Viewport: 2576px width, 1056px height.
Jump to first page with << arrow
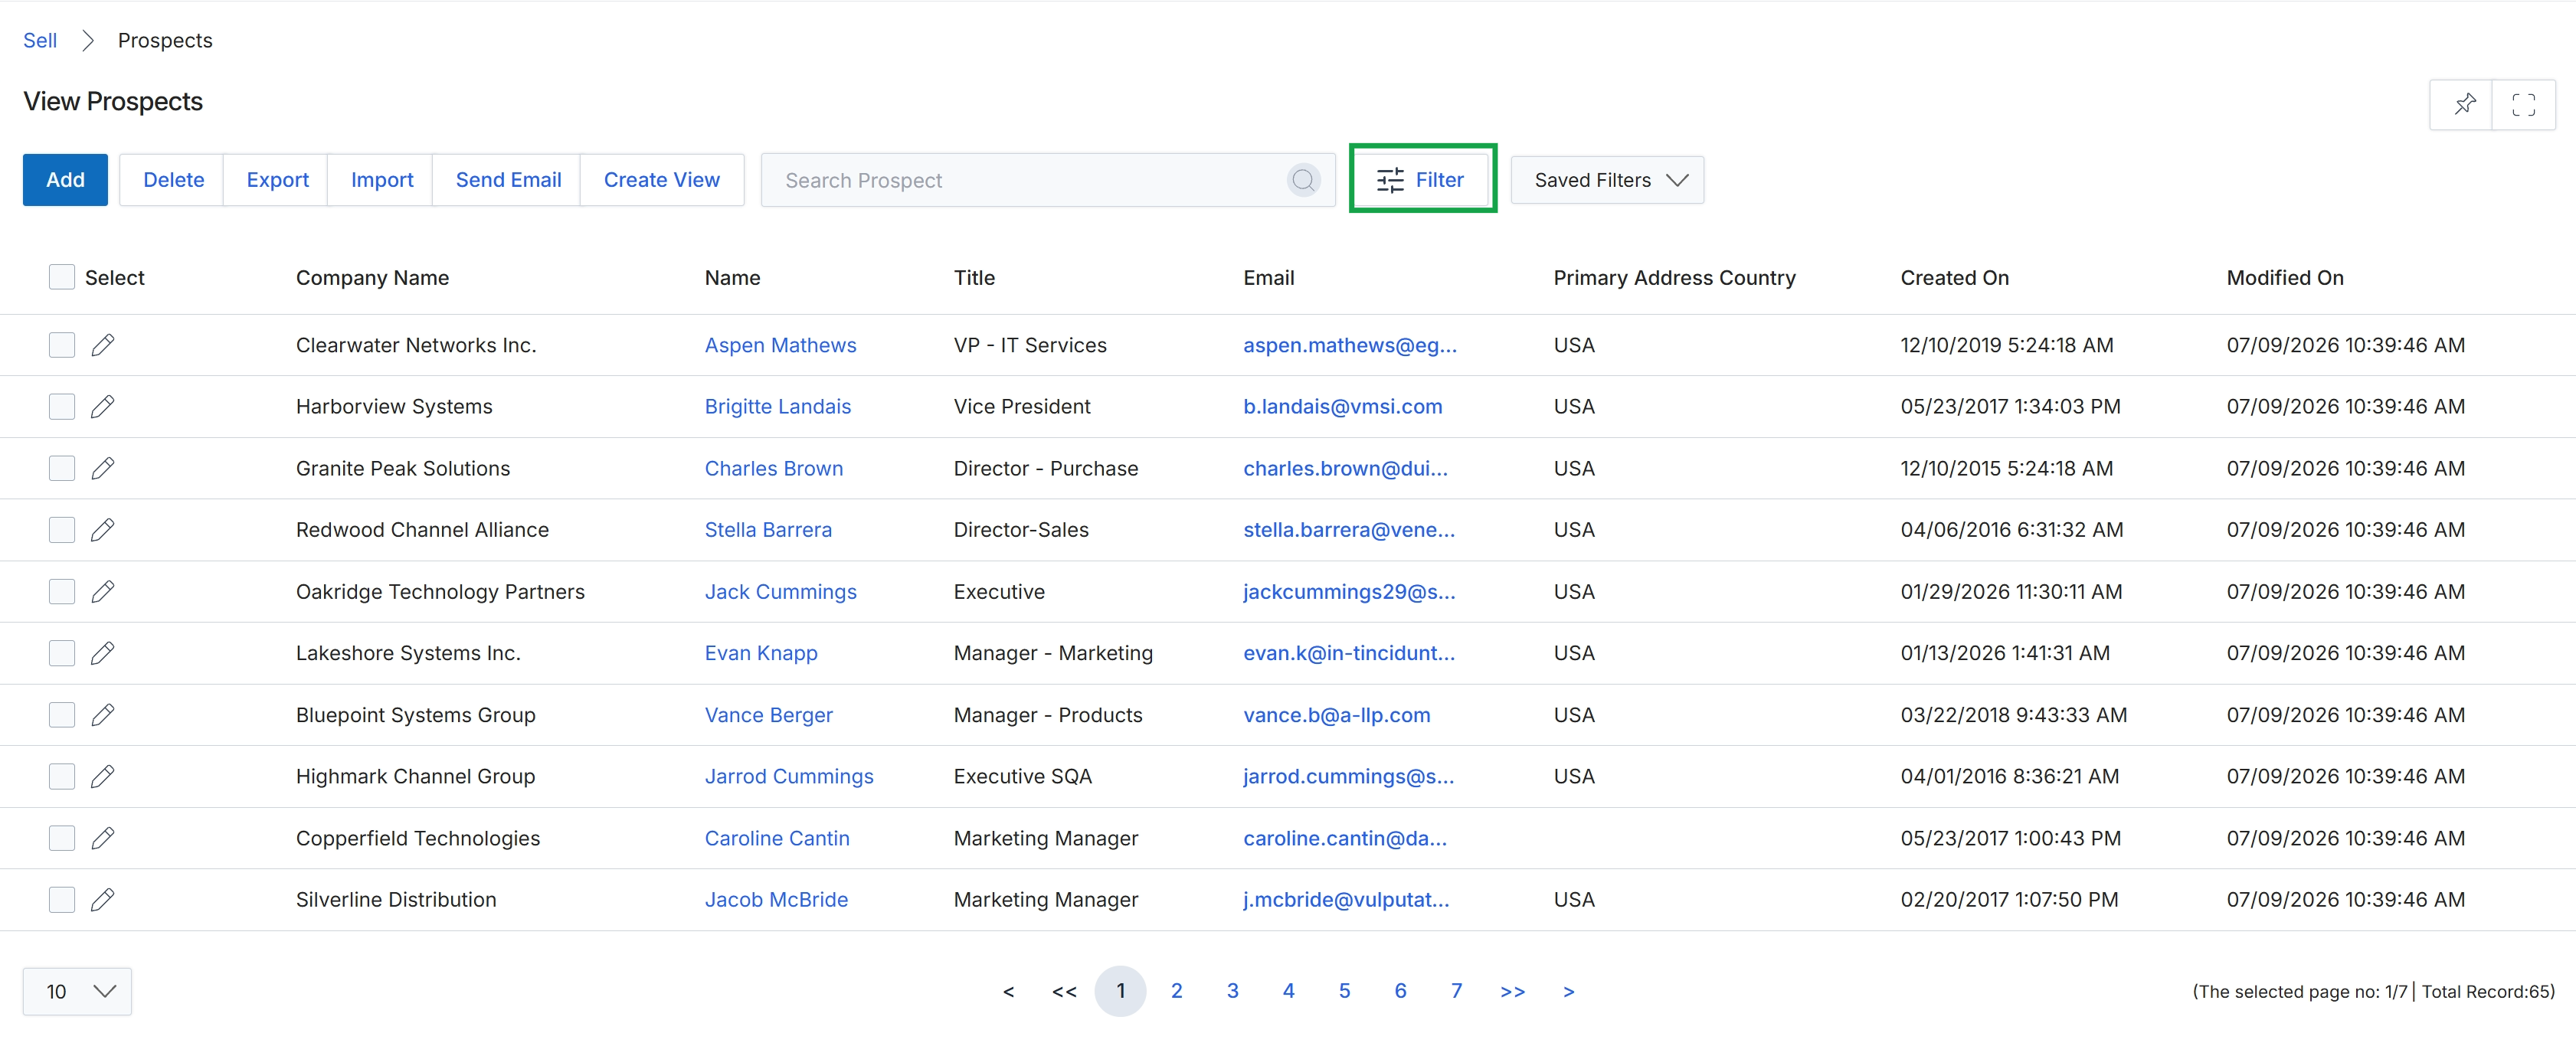pos(1064,991)
